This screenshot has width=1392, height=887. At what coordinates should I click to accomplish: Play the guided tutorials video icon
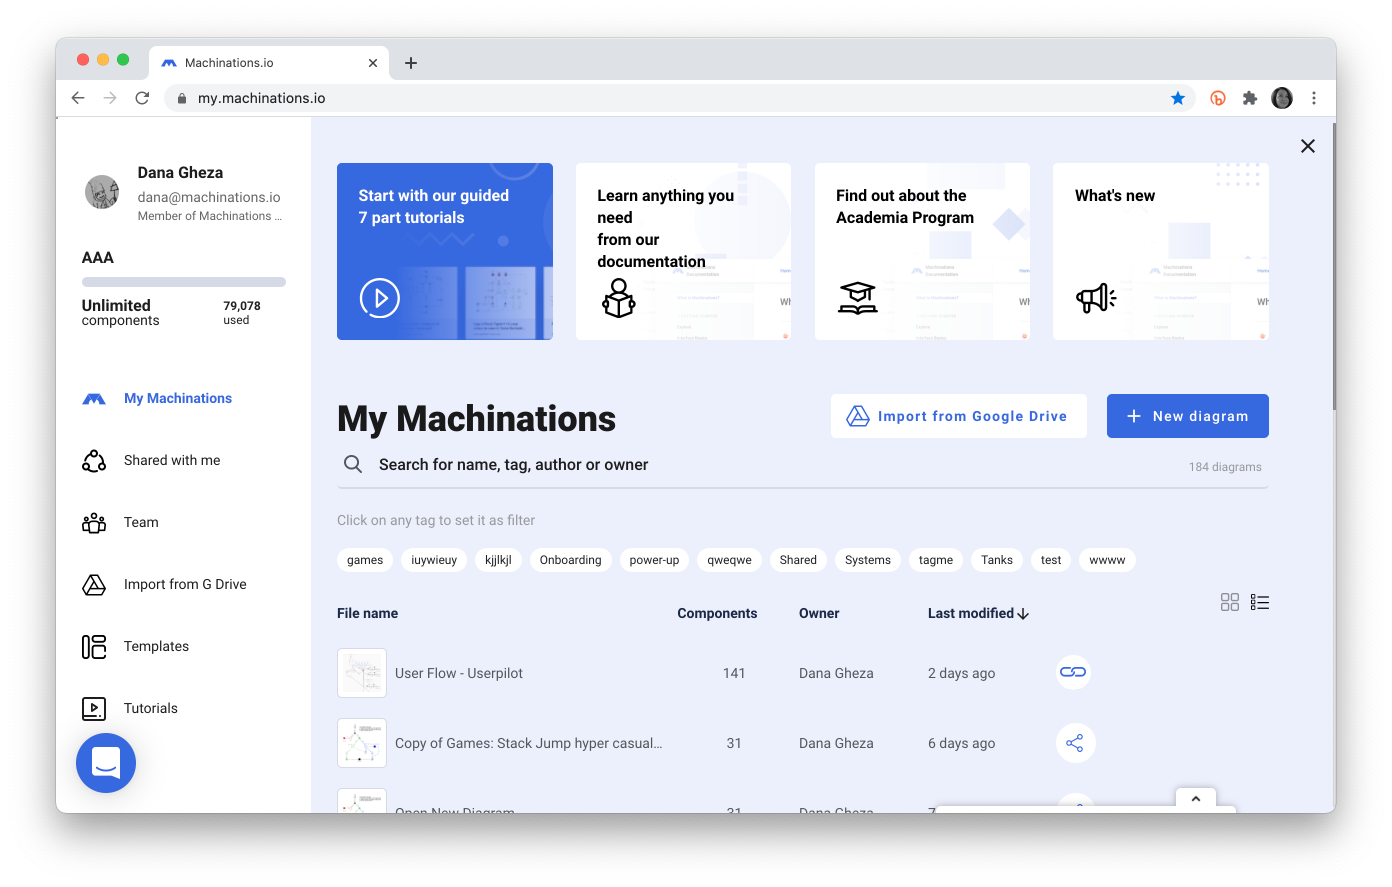pos(380,298)
